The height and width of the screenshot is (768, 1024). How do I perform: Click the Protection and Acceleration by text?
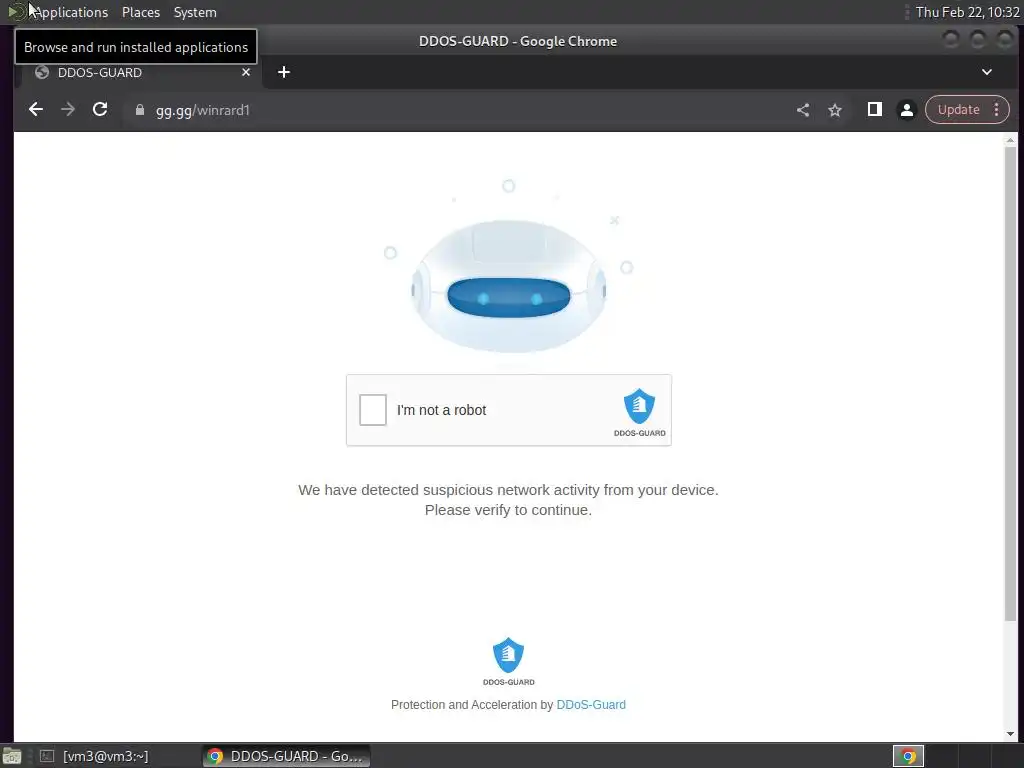tap(472, 705)
